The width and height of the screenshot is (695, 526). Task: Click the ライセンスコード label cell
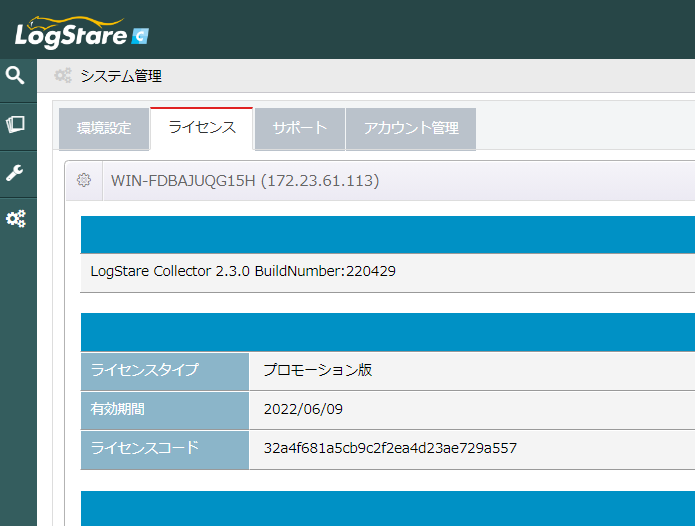165,450
